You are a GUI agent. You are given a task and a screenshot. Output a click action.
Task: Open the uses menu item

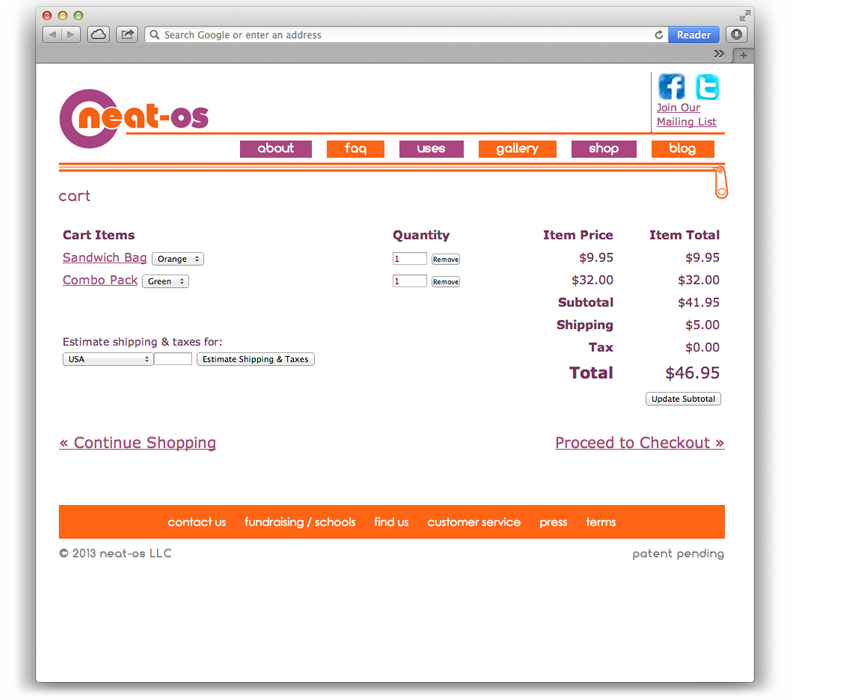tap(431, 149)
